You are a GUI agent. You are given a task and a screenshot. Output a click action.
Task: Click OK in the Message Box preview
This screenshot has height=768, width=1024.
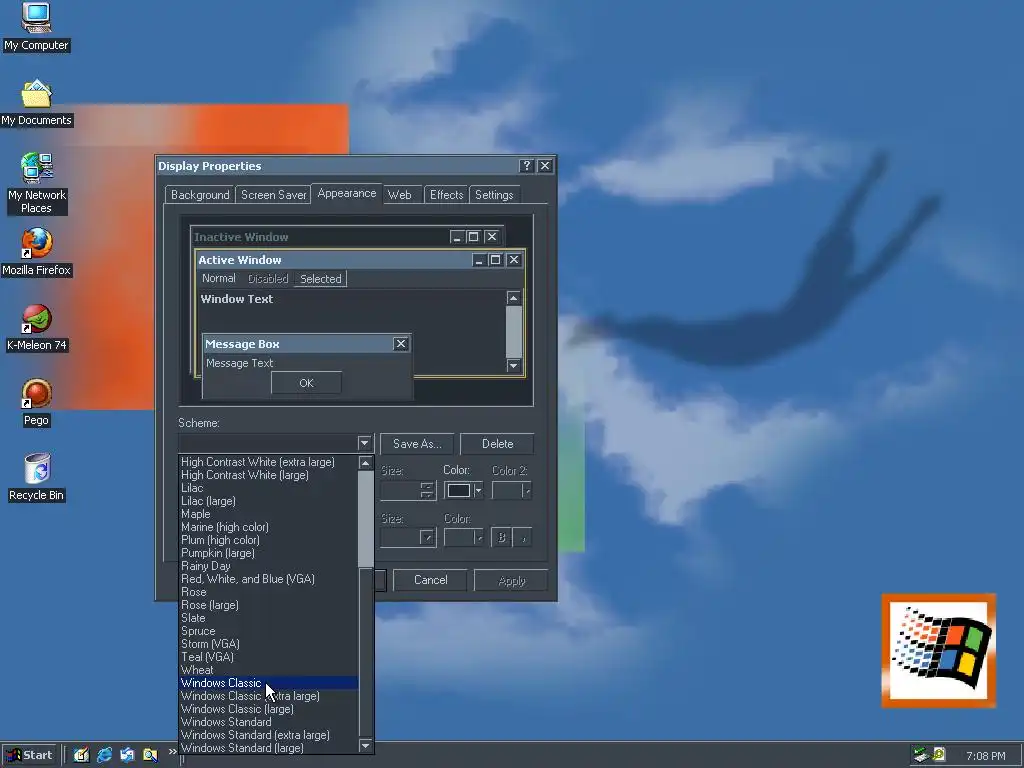tap(306, 383)
